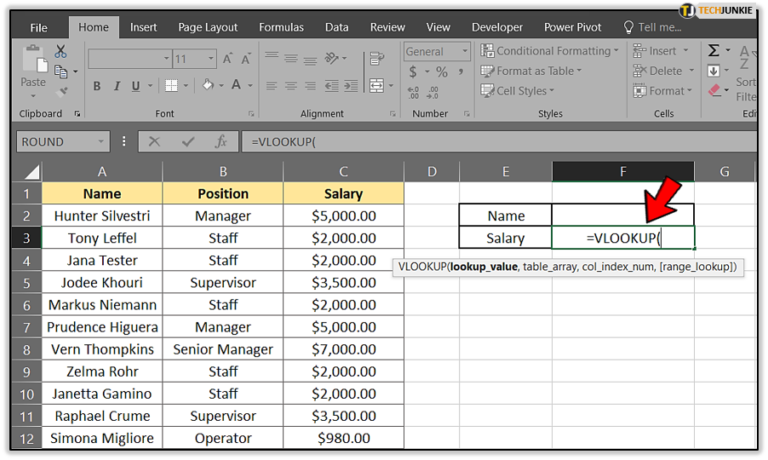This screenshot has width=768, height=460.
Task: Toggle Underline formatting
Action: point(136,86)
